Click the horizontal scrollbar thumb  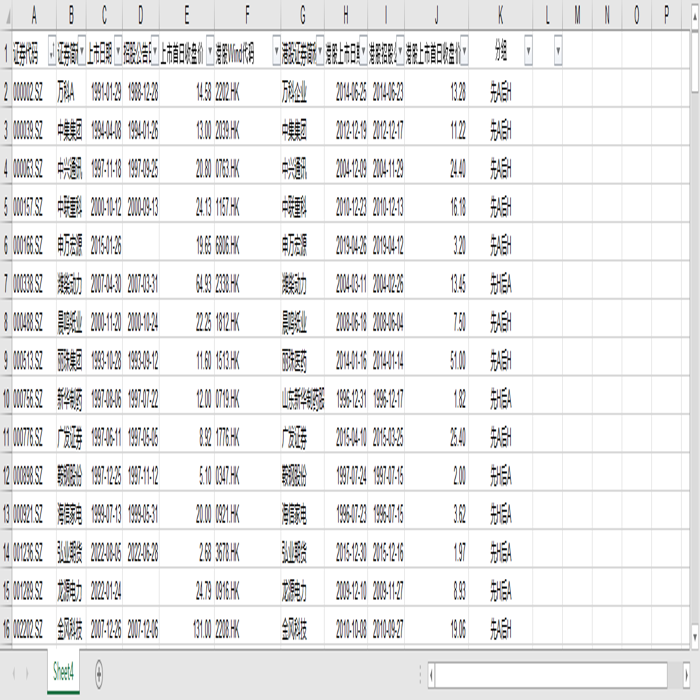pos(551,675)
